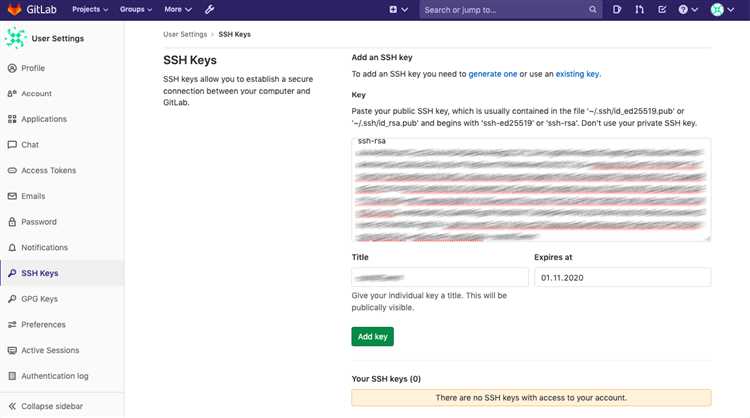Click SSH Keys breadcrumb
750x418 pixels.
coord(234,34)
